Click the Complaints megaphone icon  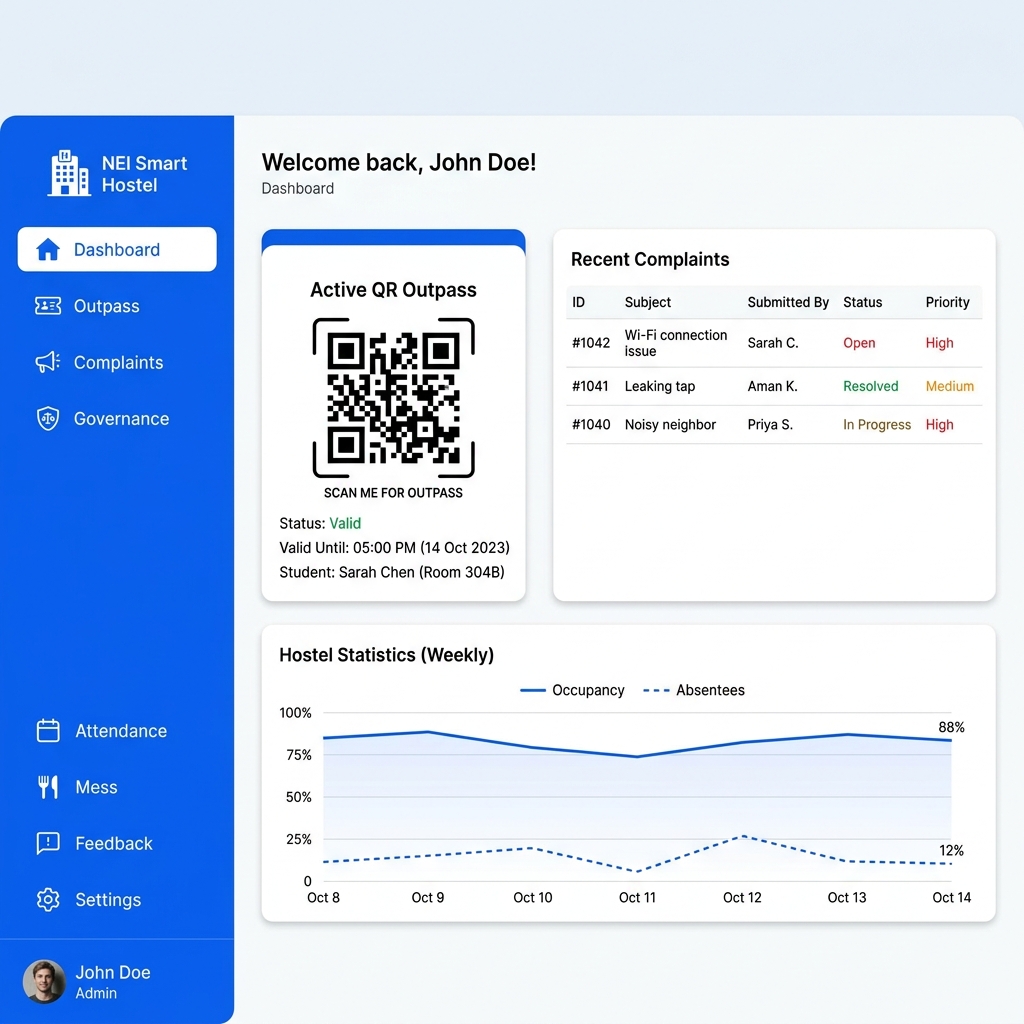tap(48, 362)
